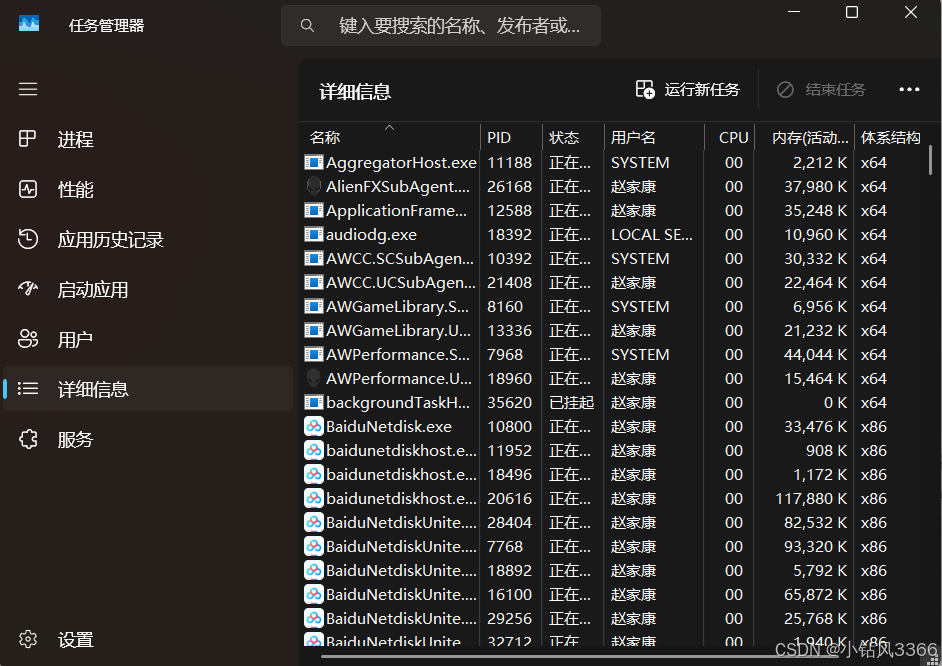This screenshot has height=666, width=942.
Task: Click the 服务 puzzle icon
Action: pos(28,439)
